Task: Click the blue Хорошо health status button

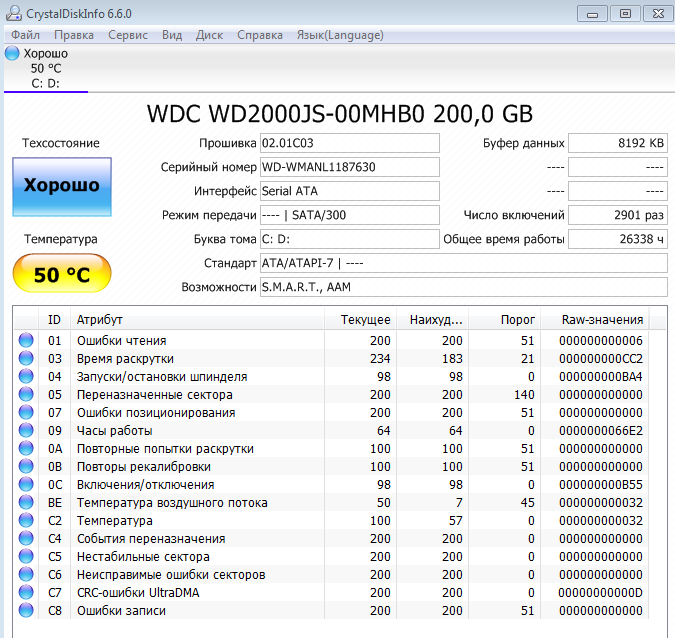Action: (62, 186)
